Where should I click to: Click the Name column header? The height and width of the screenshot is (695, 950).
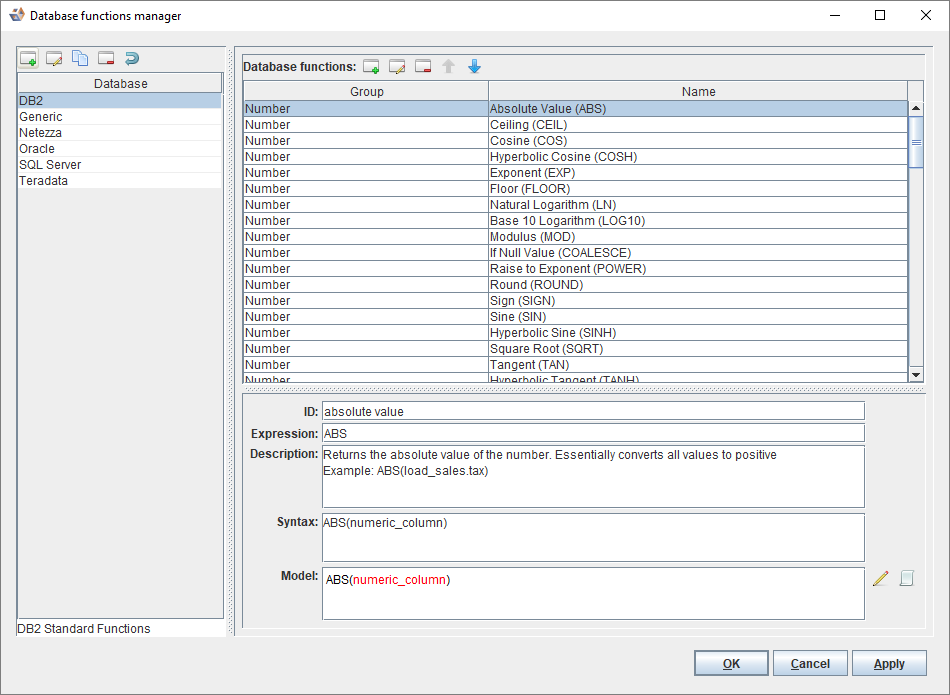(698, 92)
